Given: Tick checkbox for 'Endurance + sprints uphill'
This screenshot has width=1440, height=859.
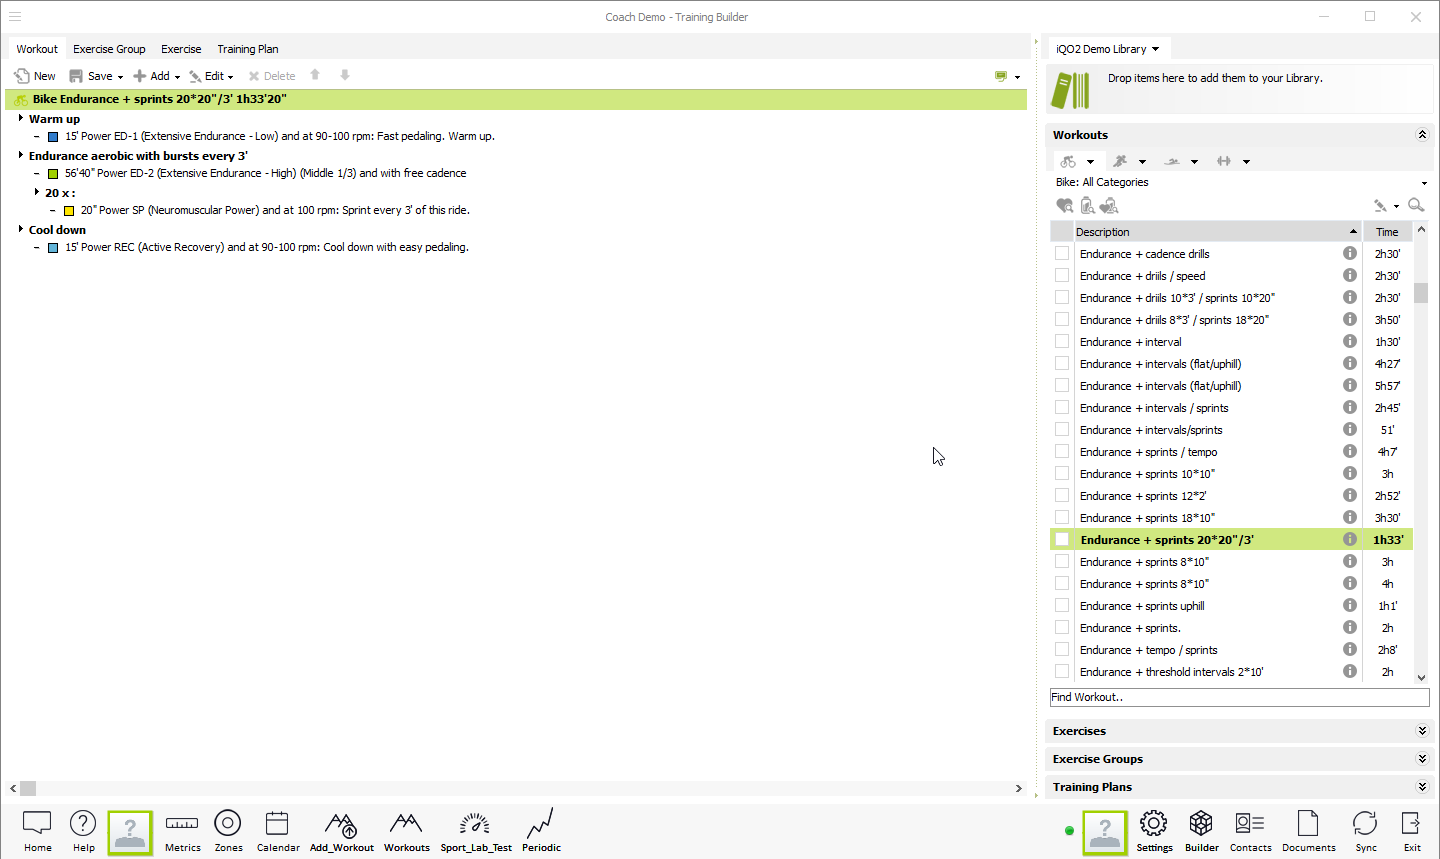Looking at the screenshot, I should coord(1062,606).
